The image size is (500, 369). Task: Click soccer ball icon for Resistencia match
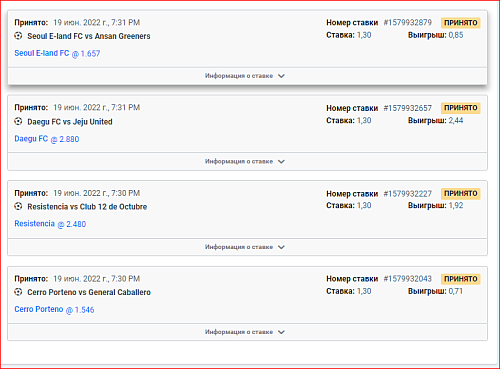18,206
